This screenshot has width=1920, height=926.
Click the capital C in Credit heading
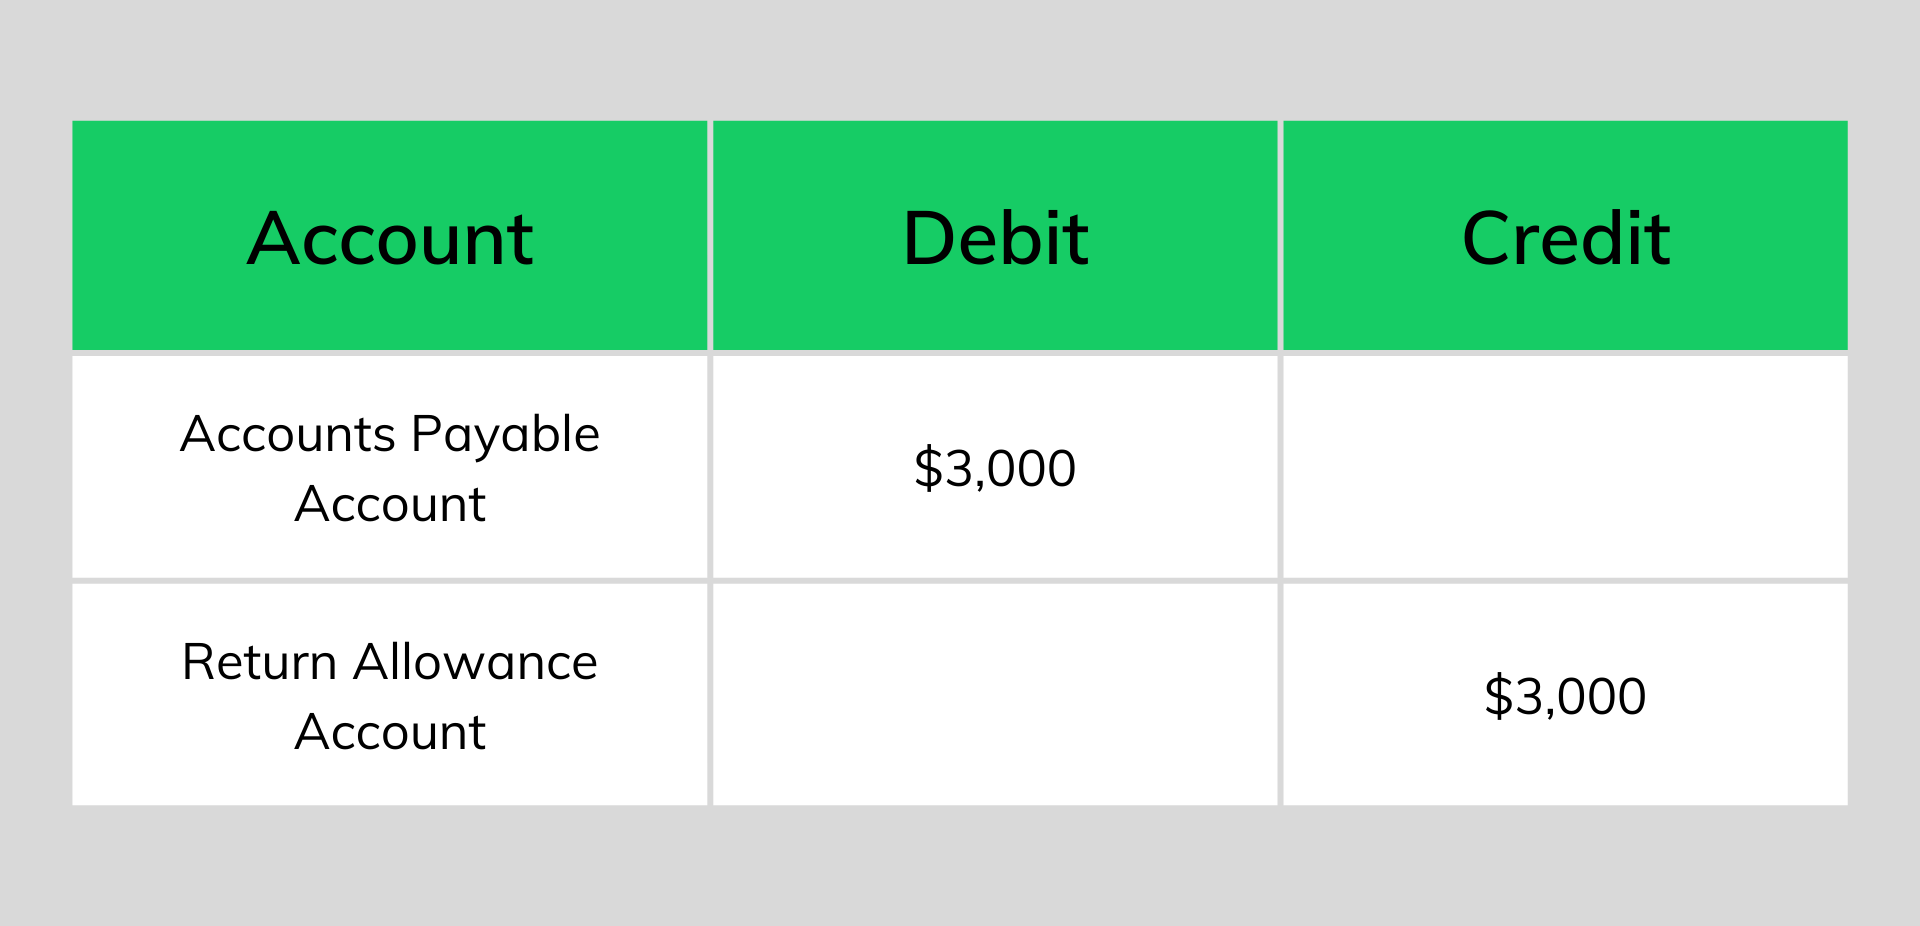pos(1489,239)
